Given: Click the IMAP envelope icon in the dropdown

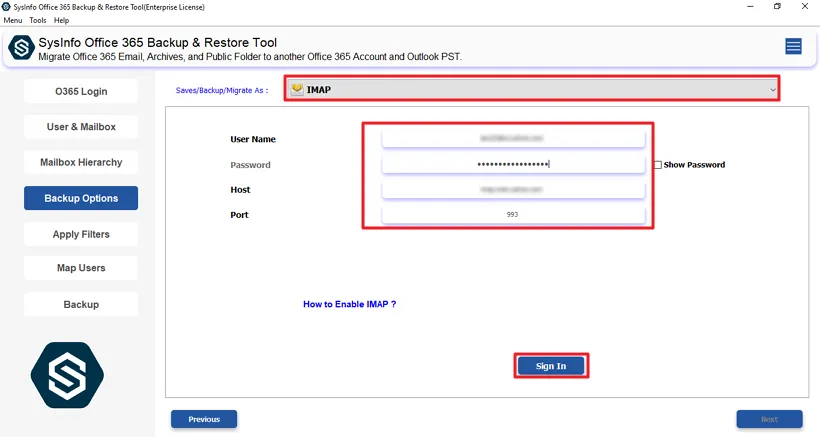Looking at the screenshot, I should (297, 89).
